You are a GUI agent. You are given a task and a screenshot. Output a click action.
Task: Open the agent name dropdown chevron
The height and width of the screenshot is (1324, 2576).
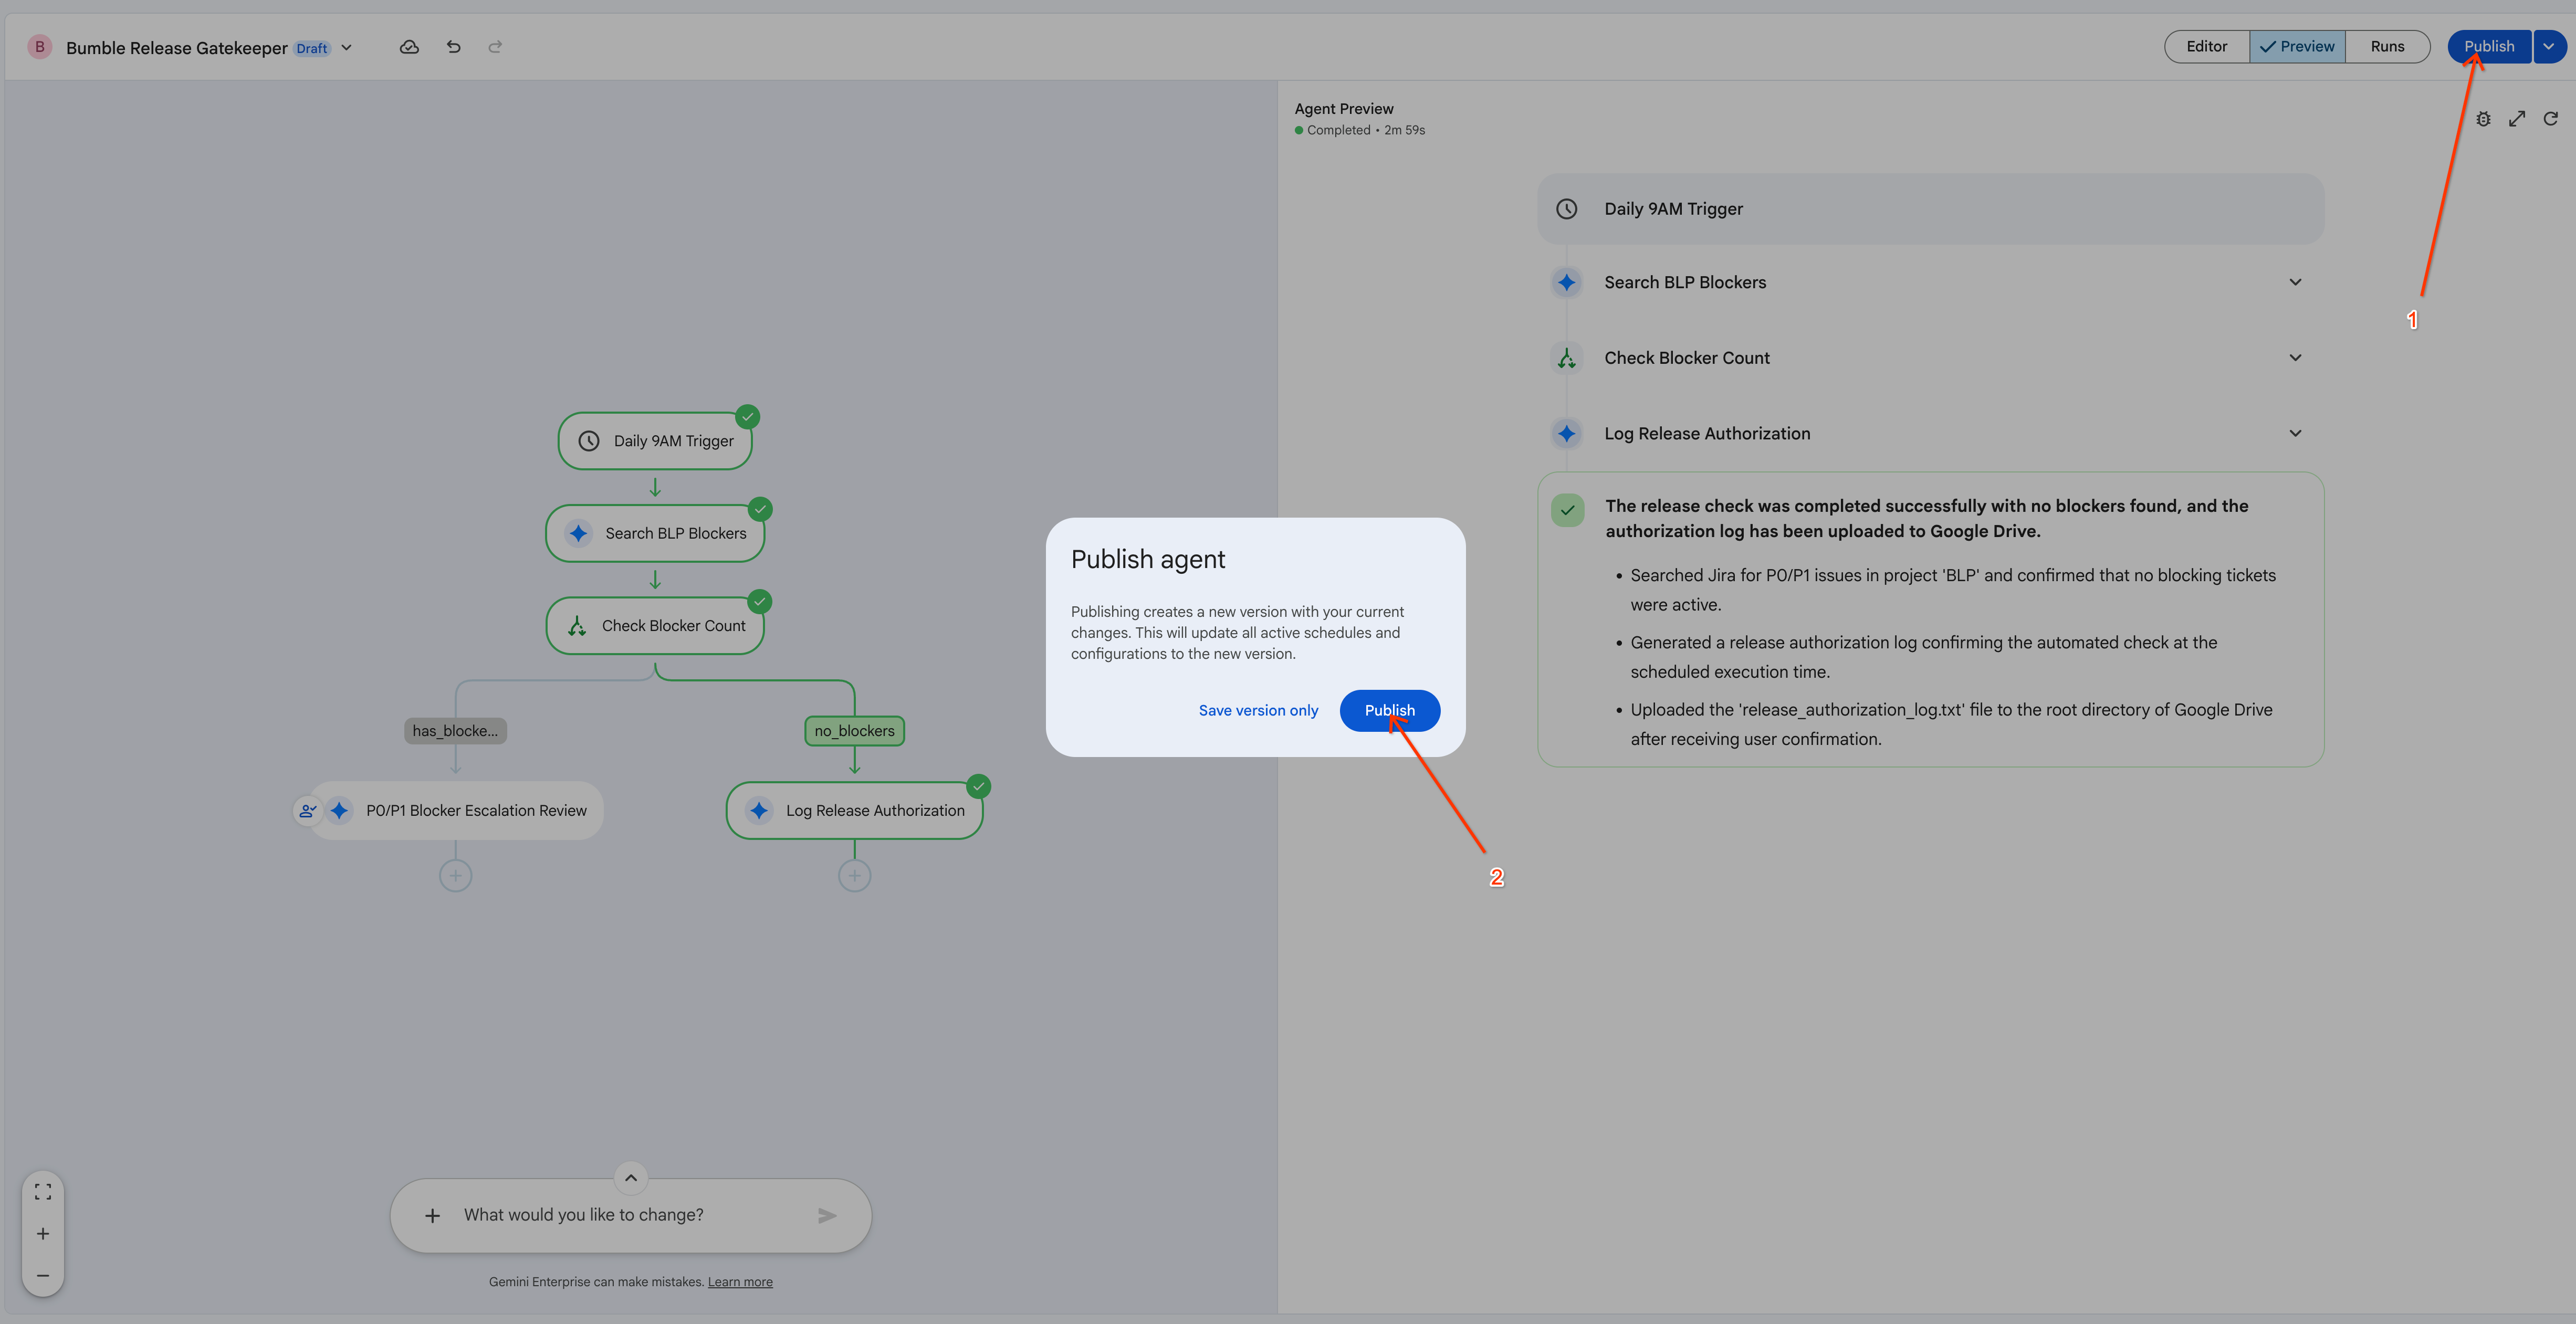click(x=347, y=47)
